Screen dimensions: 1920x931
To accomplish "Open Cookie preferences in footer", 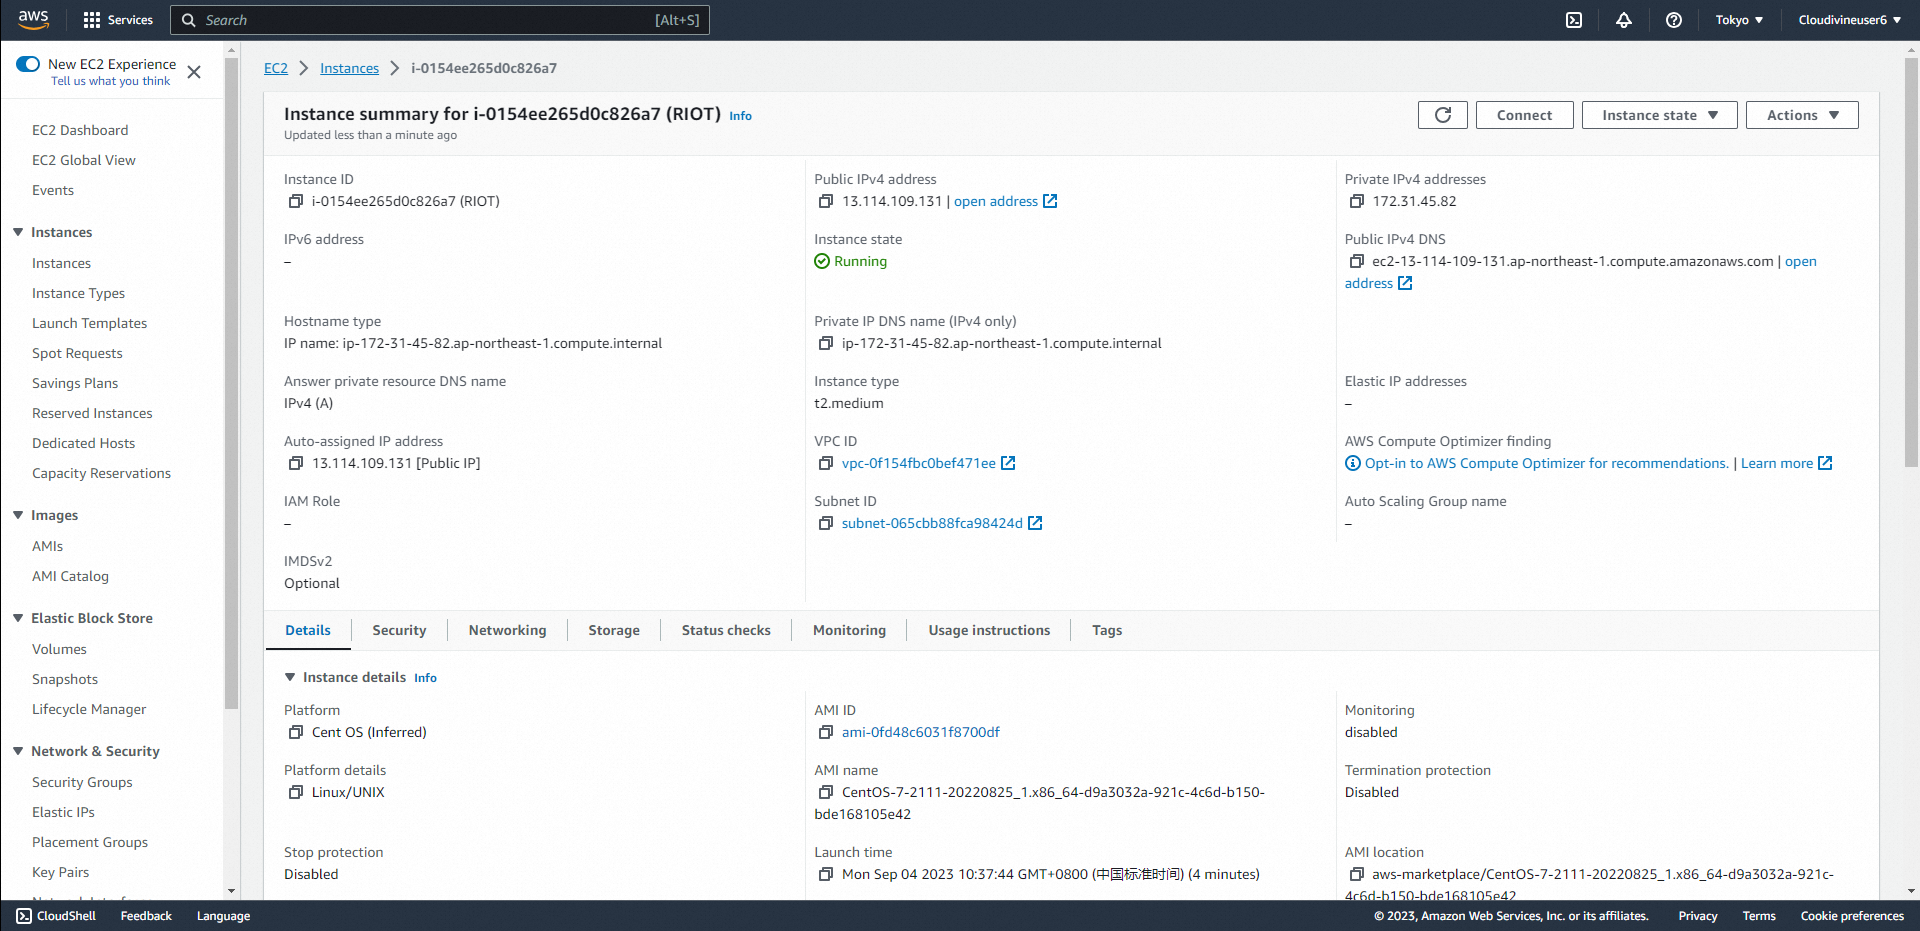I will (x=1852, y=916).
